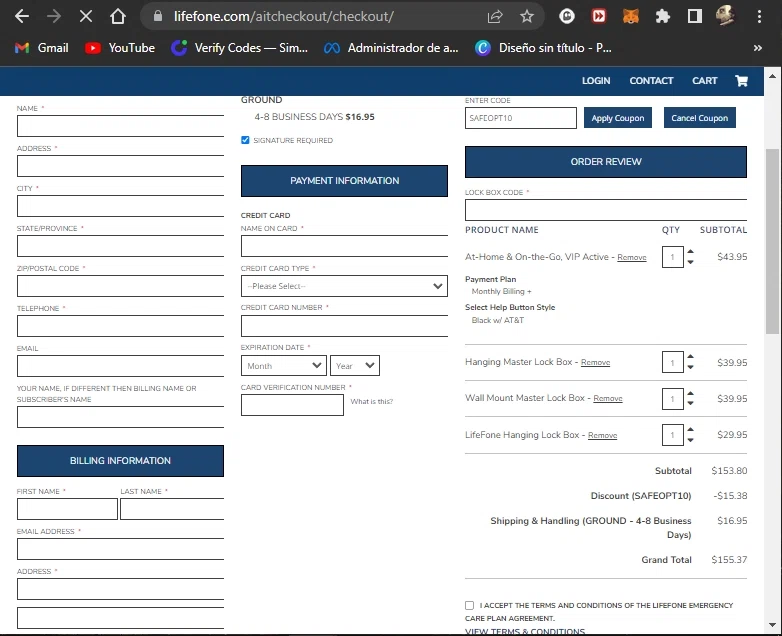The height and width of the screenshot is (636, 782).
Task: Open the CART menu item
Action: (x=704, y=81)
